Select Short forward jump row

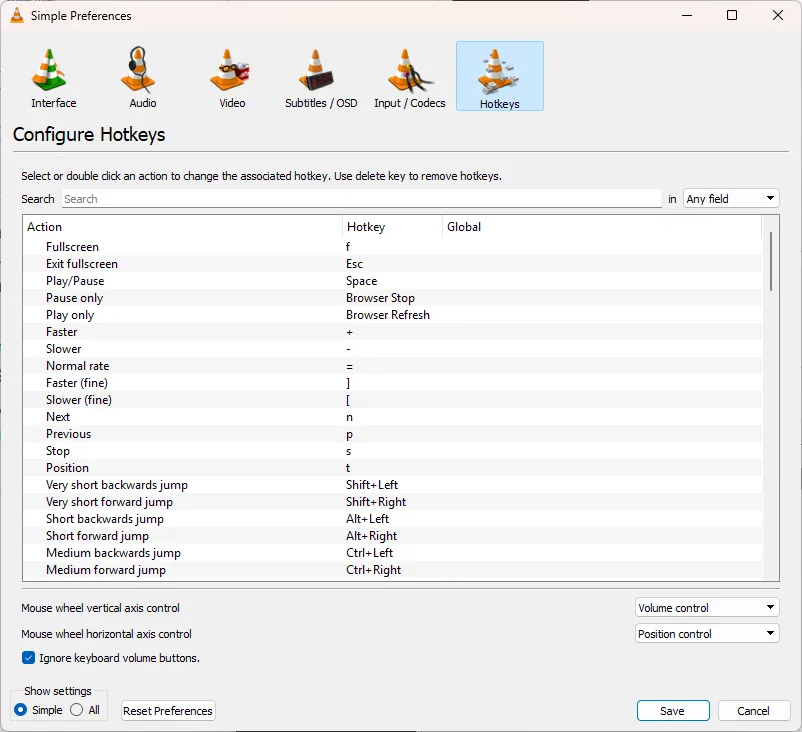(x=392, y=536)
